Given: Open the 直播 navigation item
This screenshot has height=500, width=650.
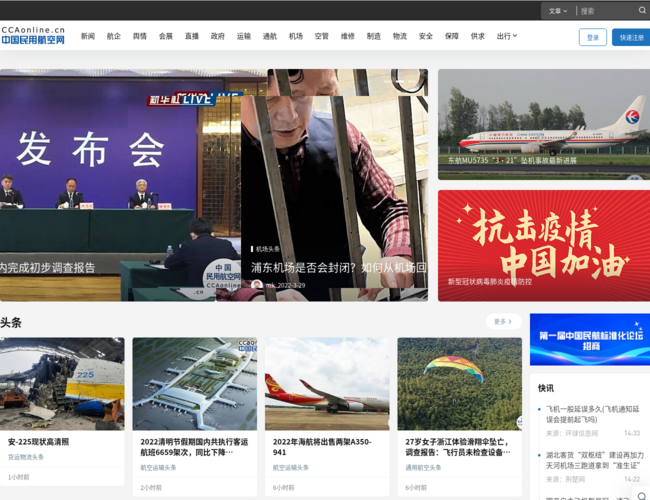Looking at the screenshot, I should tap(192, 36).
